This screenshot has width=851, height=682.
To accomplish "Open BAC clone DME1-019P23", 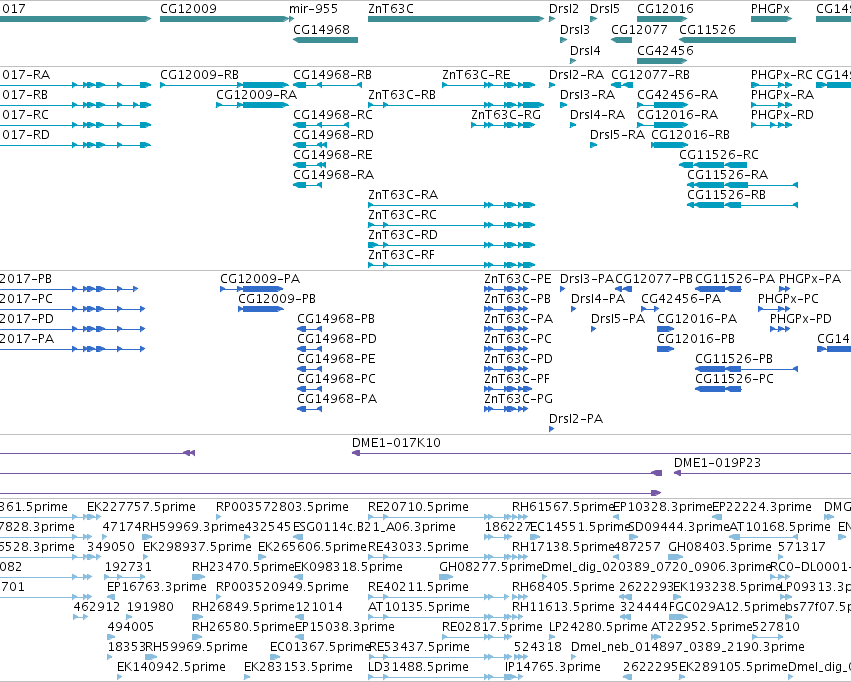I will point(717,463).
